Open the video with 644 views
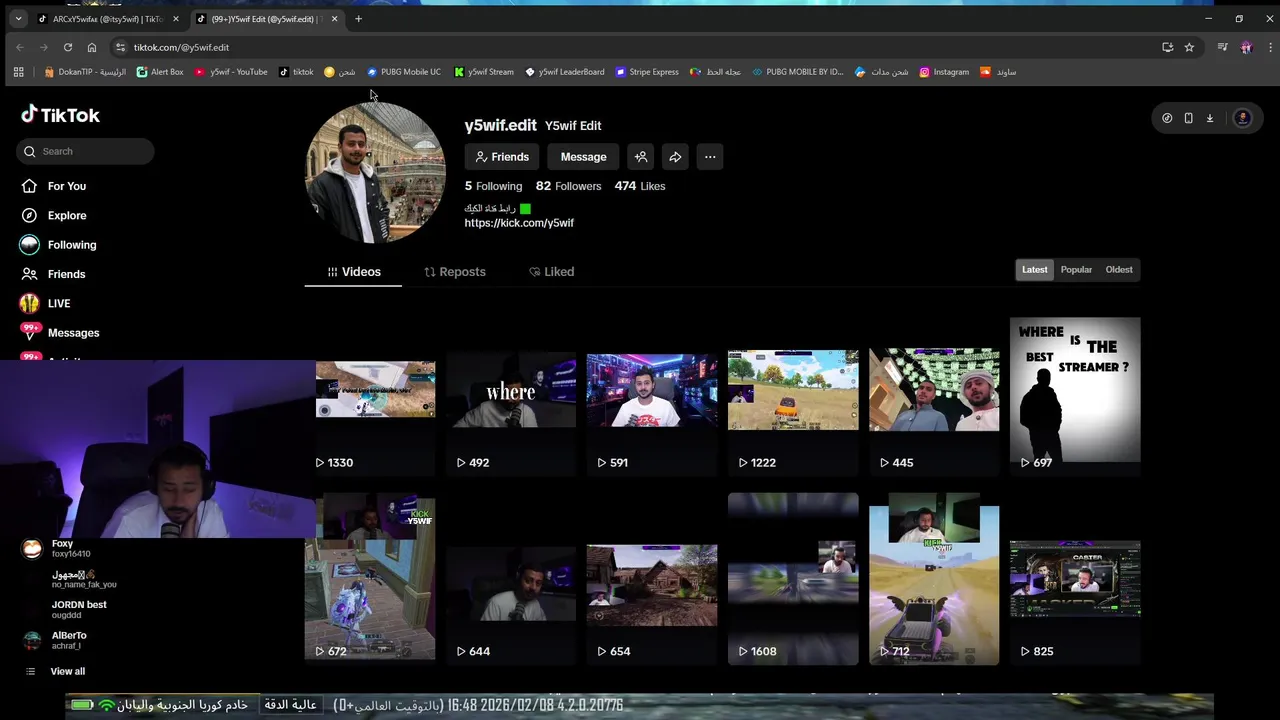This screenshot has height=720, width=1280. pos(511,579)
